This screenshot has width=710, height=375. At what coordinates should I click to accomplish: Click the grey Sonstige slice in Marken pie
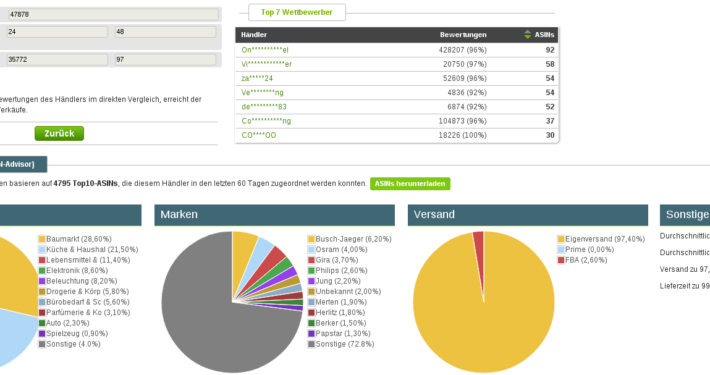204,317
